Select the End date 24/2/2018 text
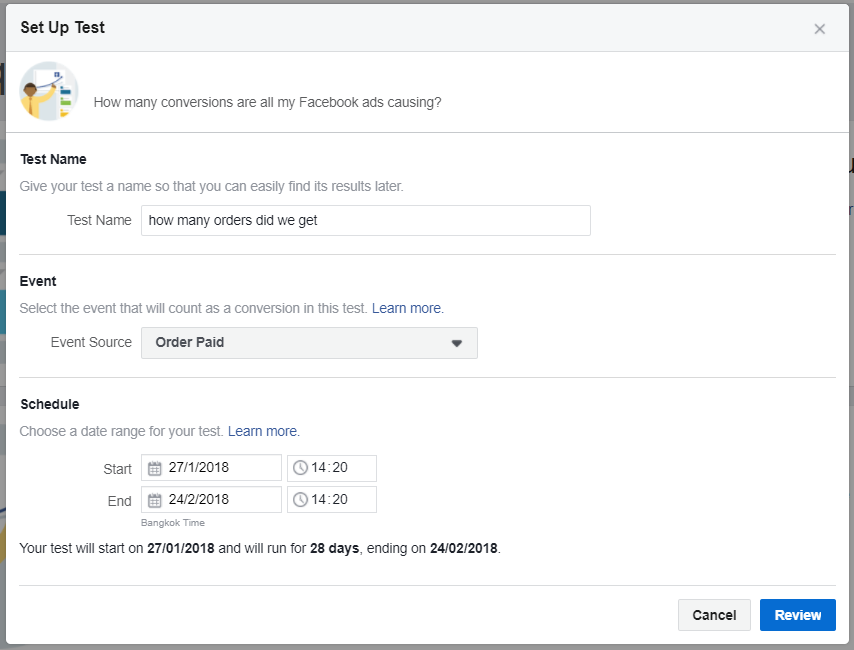The width and height of the screenshot is (854, 650). click(199, 500)
